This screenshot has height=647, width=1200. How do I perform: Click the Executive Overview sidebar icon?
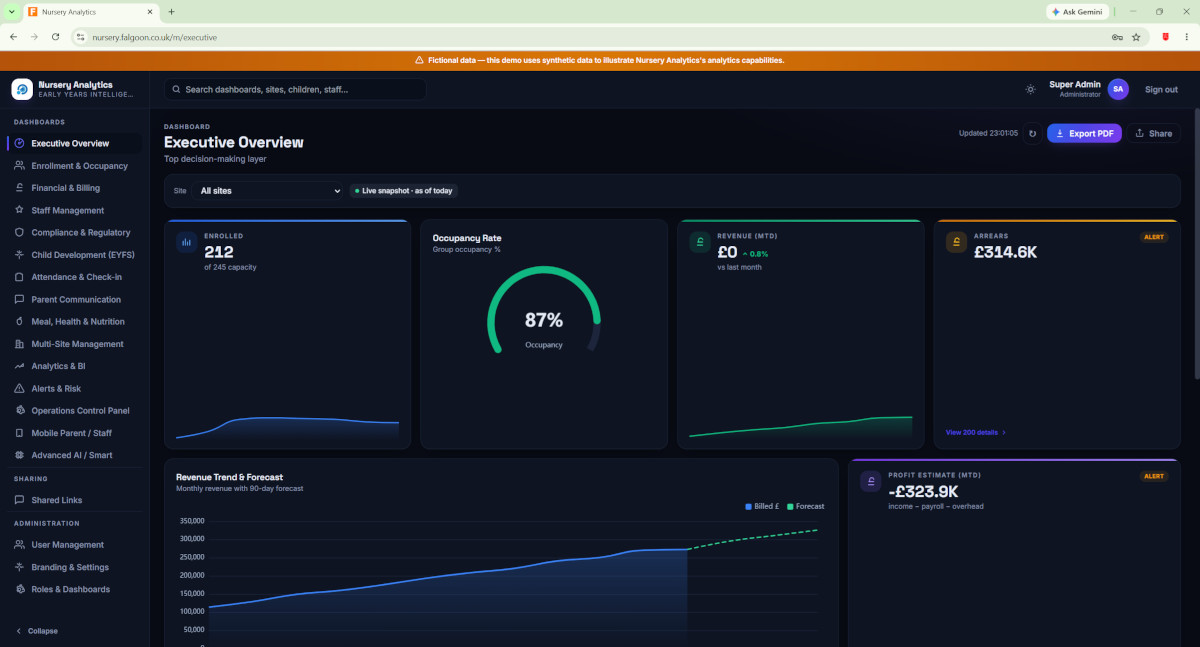[20, 143]
